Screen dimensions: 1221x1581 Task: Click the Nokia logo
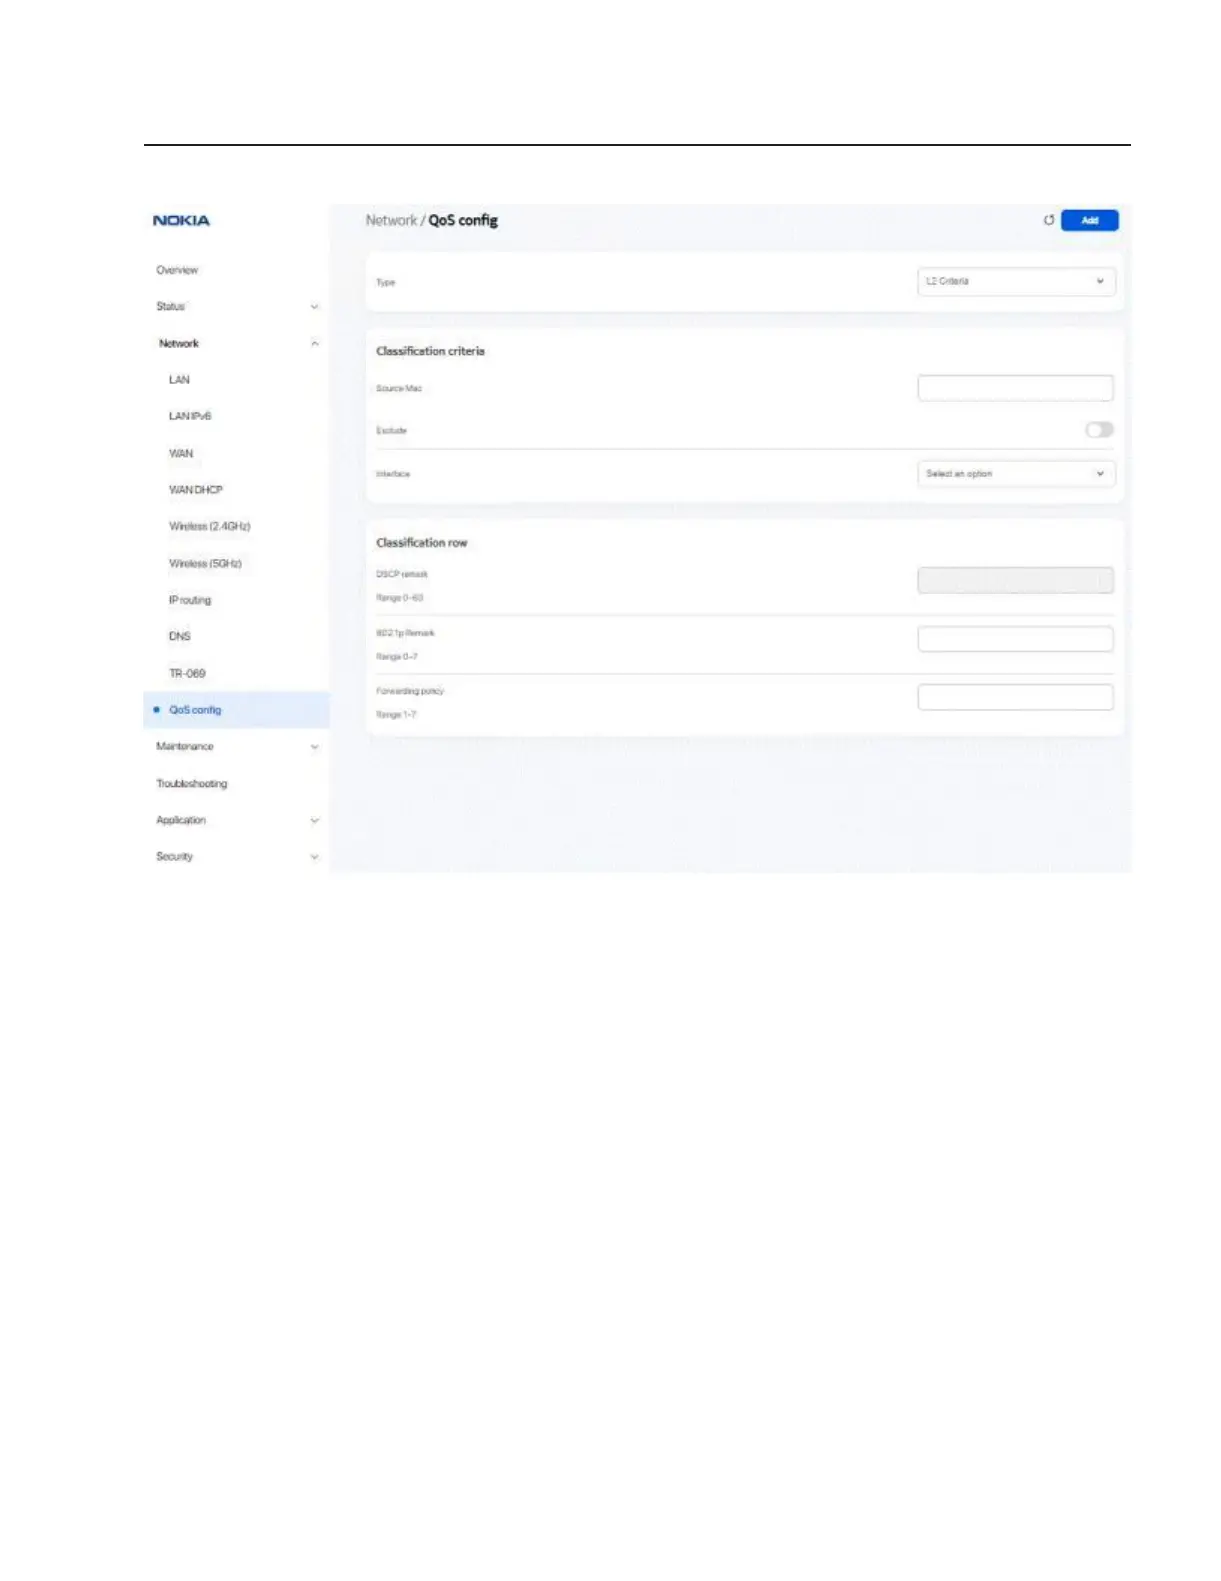click(181, 221)
